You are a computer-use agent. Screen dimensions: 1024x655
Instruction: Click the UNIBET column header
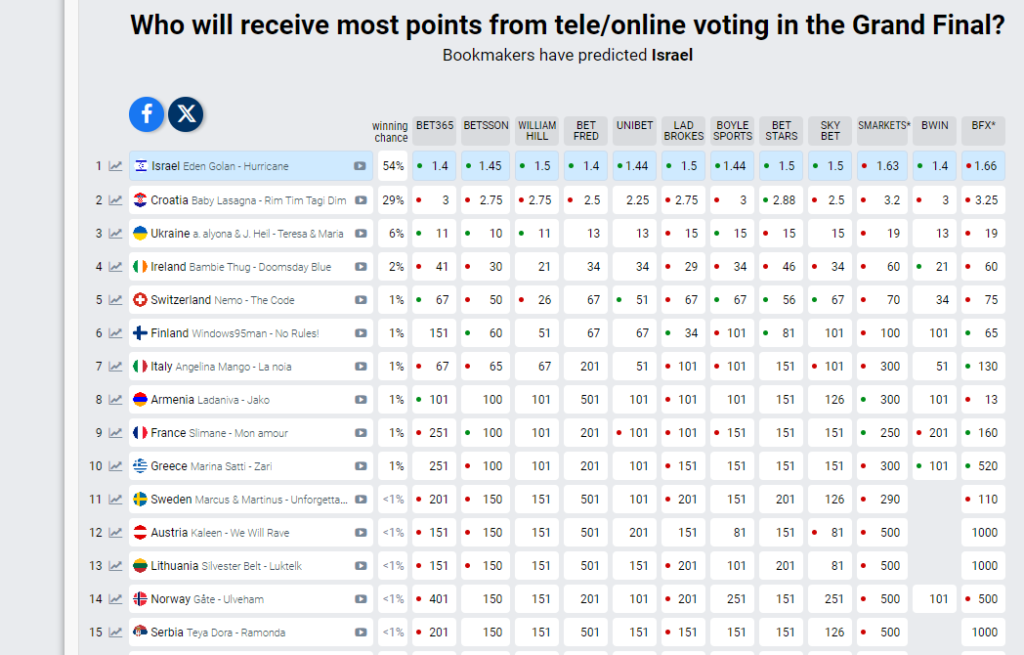coord(635,127)
